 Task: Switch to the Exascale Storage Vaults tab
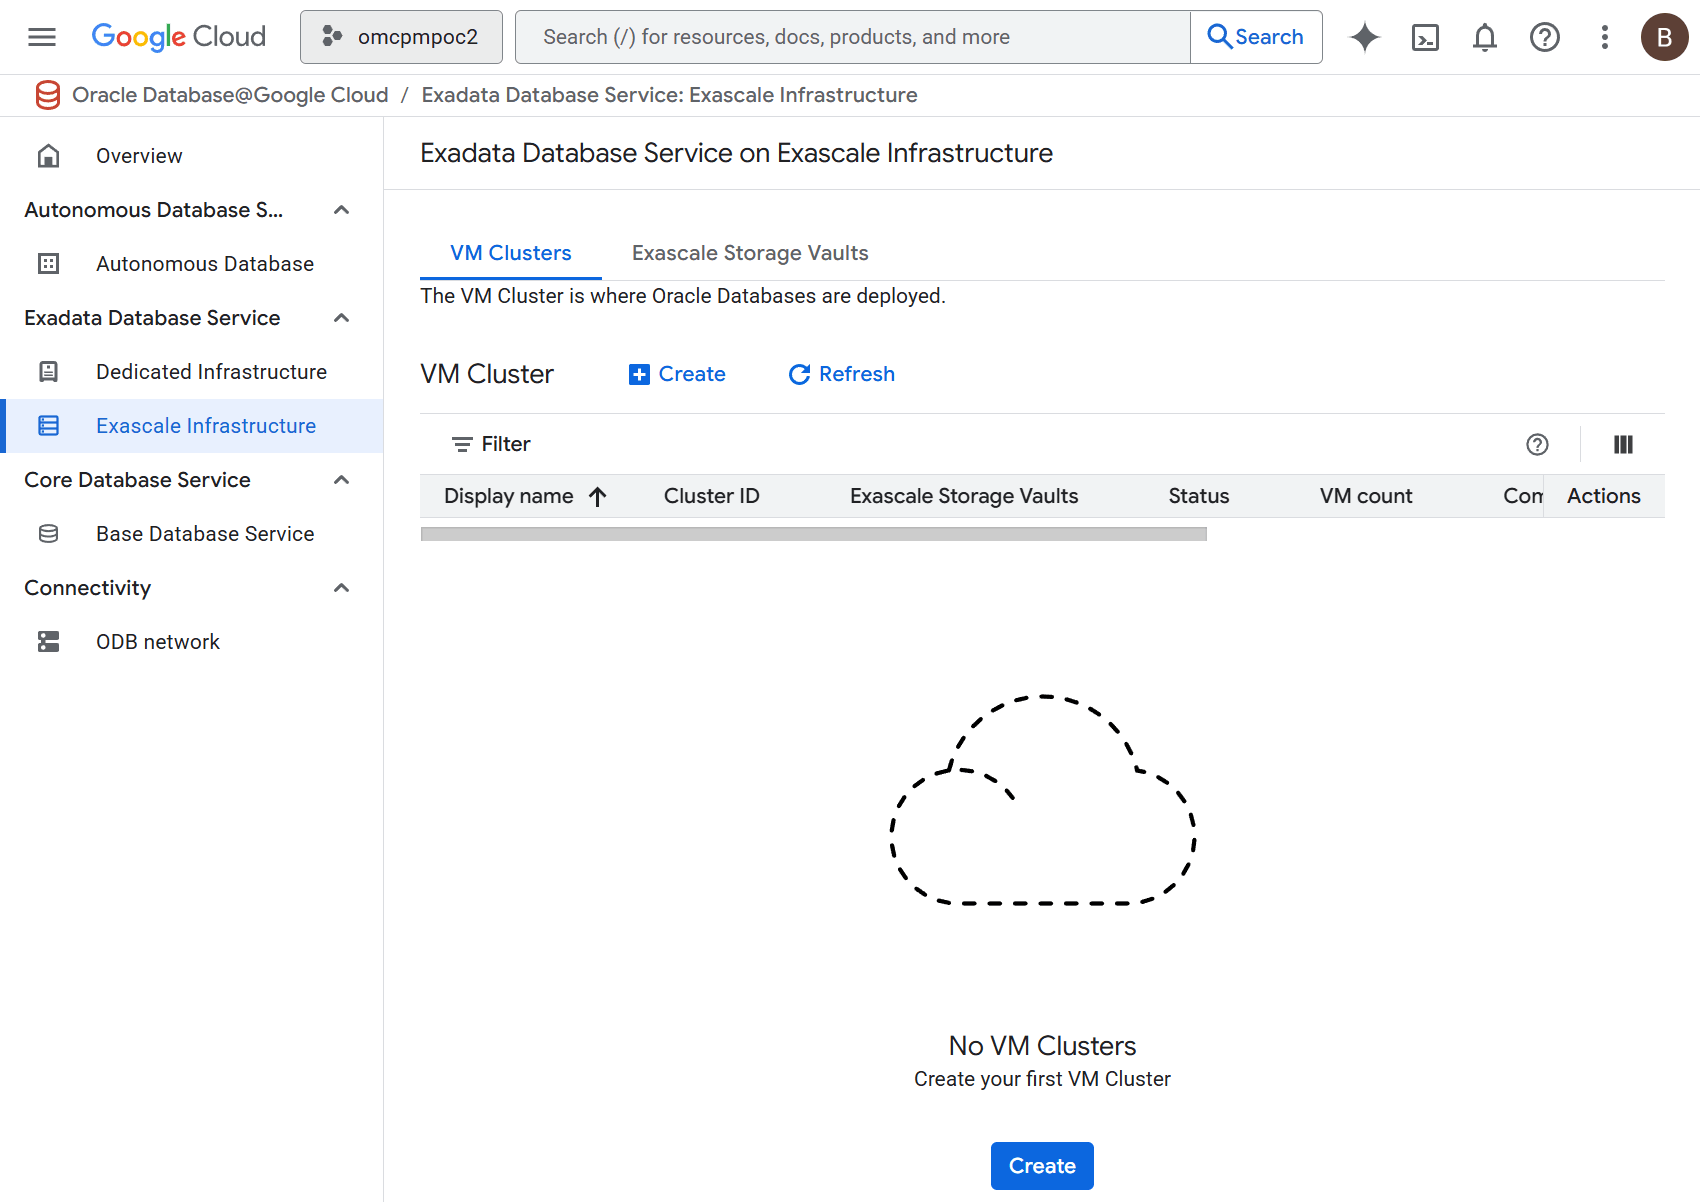(749, 252)
